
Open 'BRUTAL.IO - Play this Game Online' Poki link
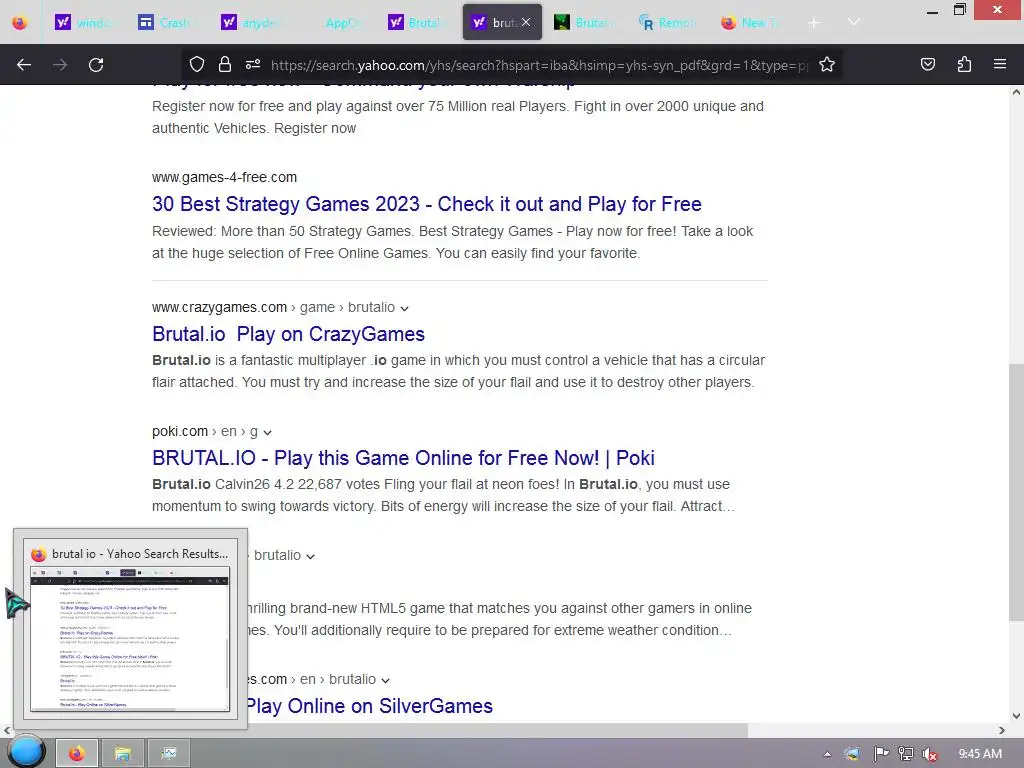(x=403, y=458)
